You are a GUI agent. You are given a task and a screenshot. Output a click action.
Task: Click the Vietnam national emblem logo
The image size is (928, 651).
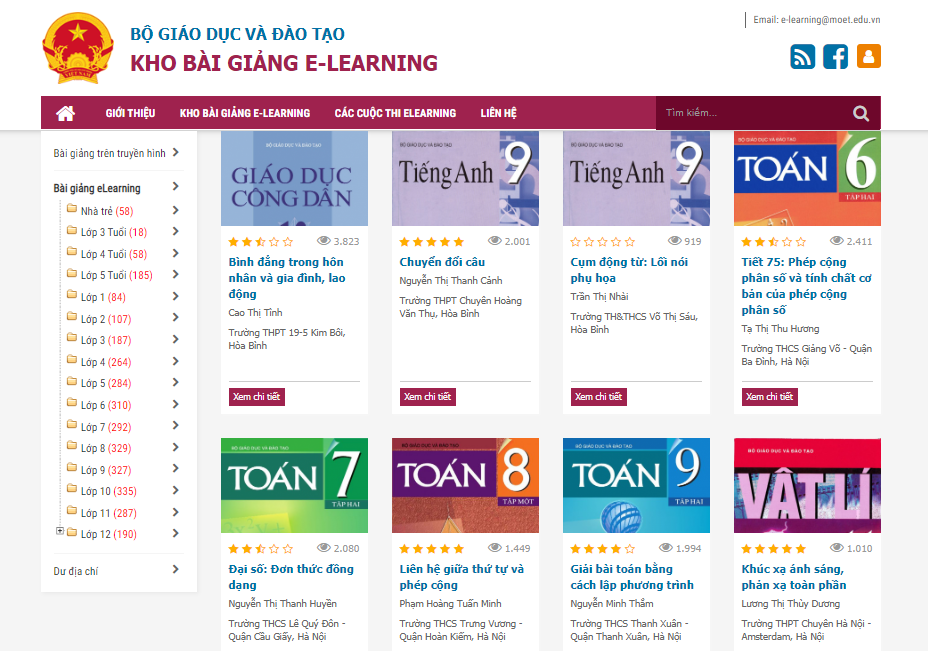coord(78,48)
